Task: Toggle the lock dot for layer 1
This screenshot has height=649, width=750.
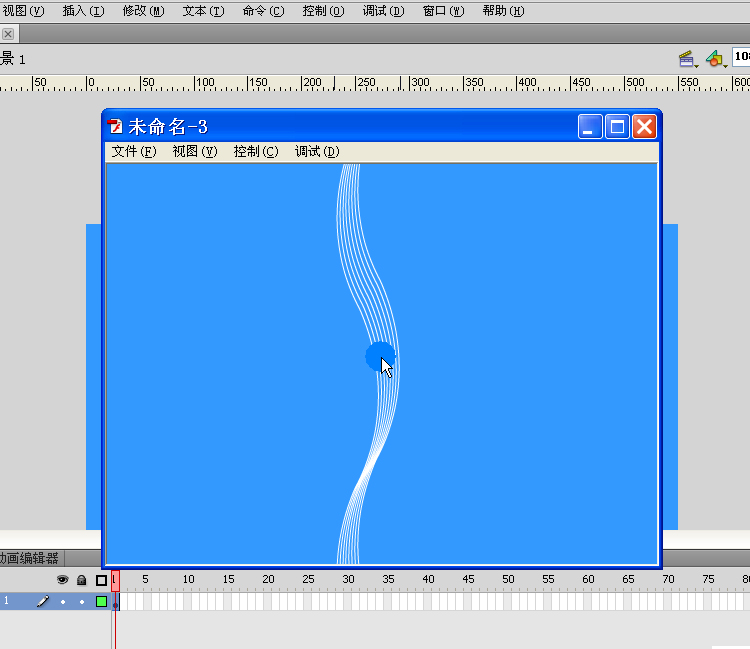Action: click(x=82, y=602)
